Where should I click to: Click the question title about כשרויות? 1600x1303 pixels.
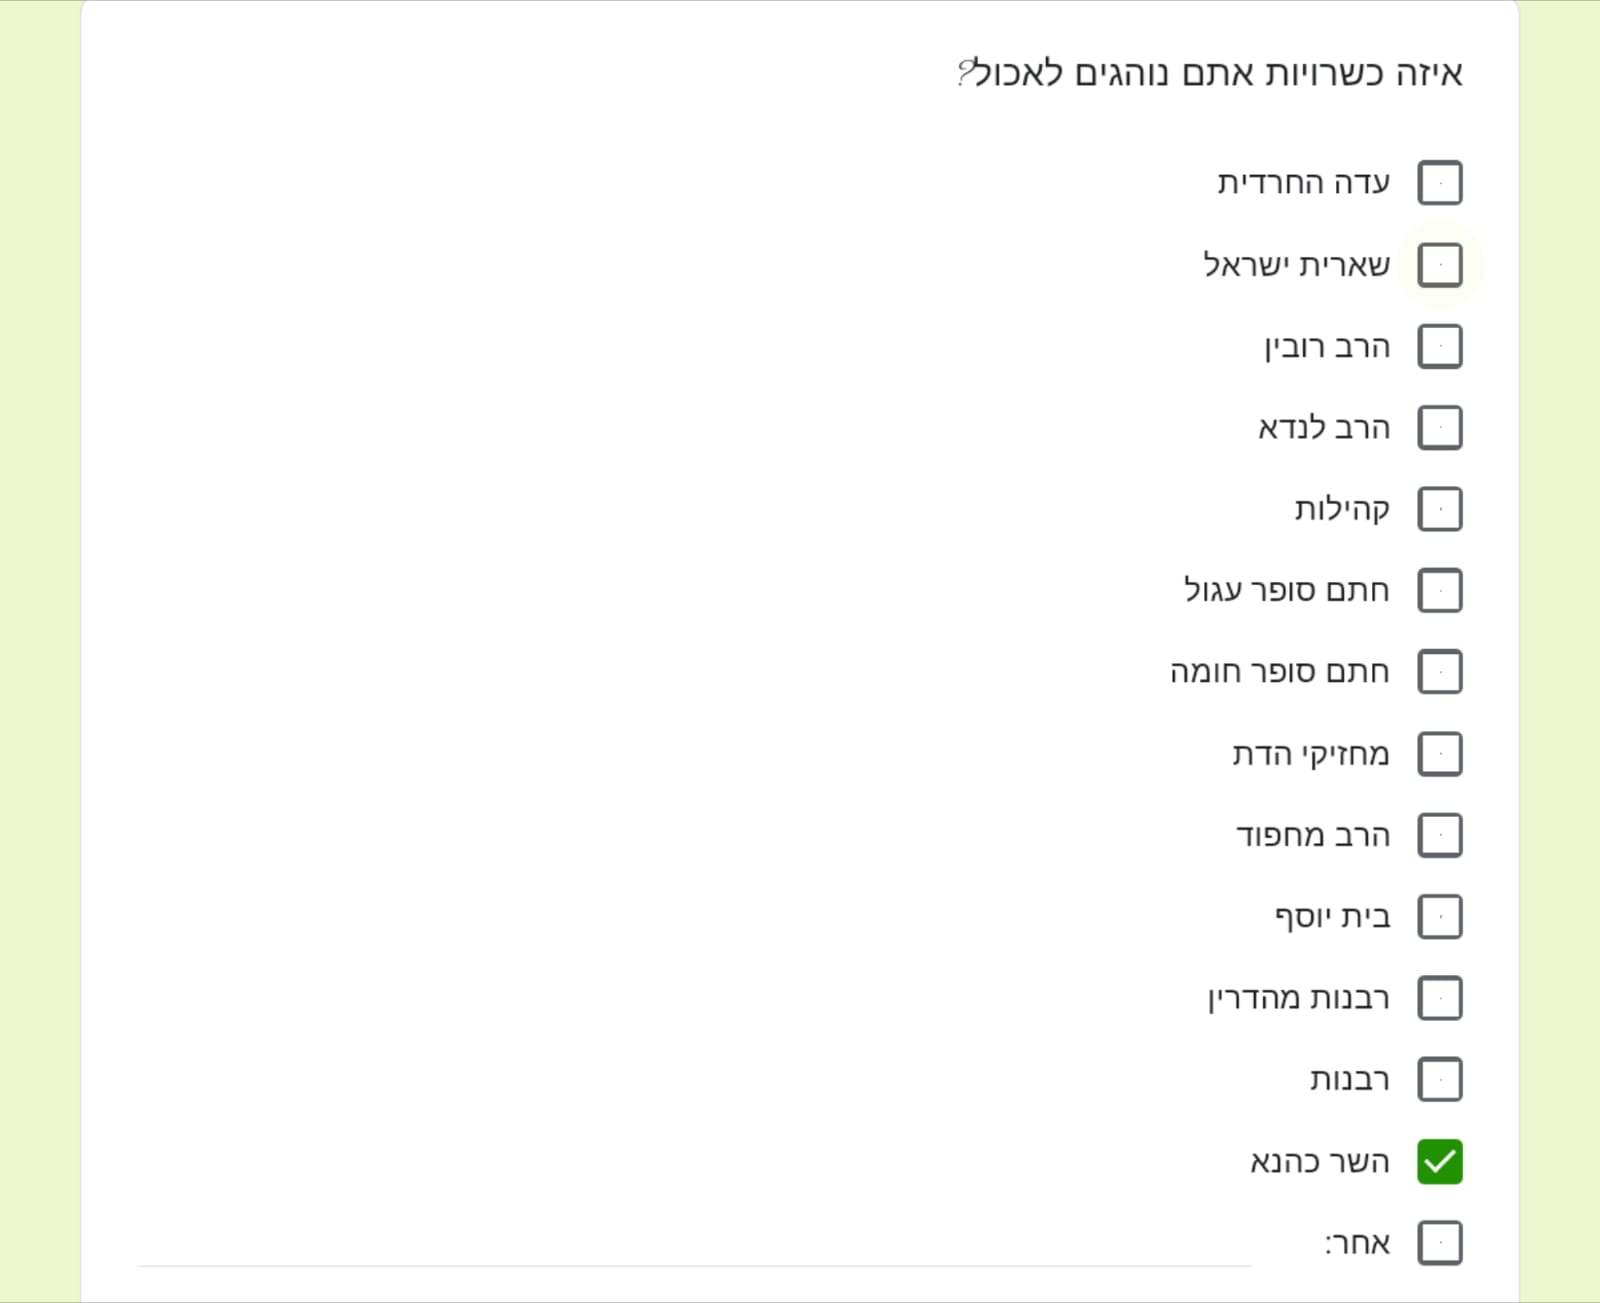click(1210, 74)
